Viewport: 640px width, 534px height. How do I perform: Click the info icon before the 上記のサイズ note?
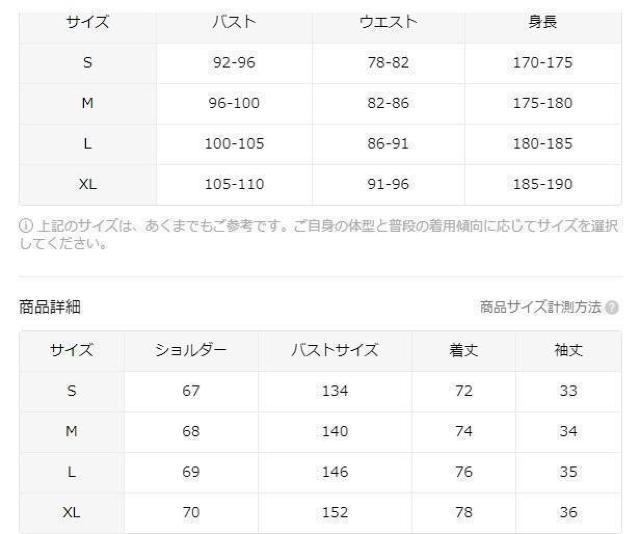(26, 226)
